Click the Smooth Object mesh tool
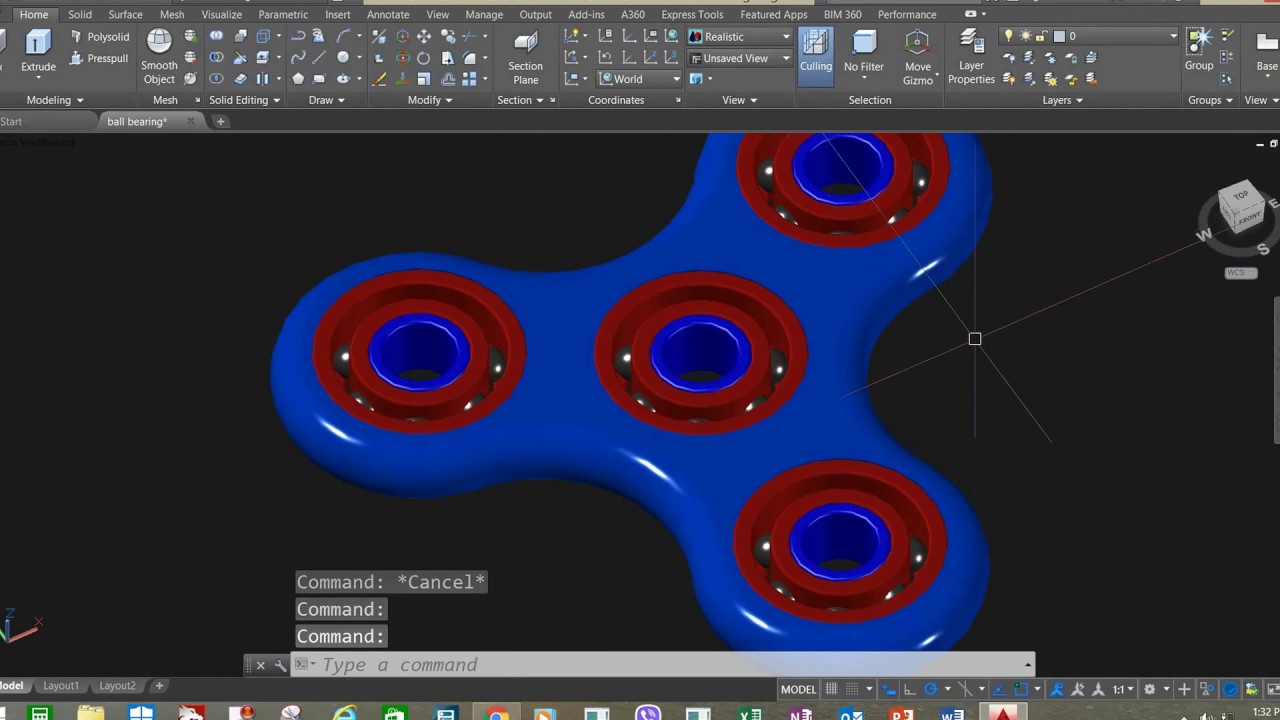This screenshot has width=1280, height=720. (159, 56)
